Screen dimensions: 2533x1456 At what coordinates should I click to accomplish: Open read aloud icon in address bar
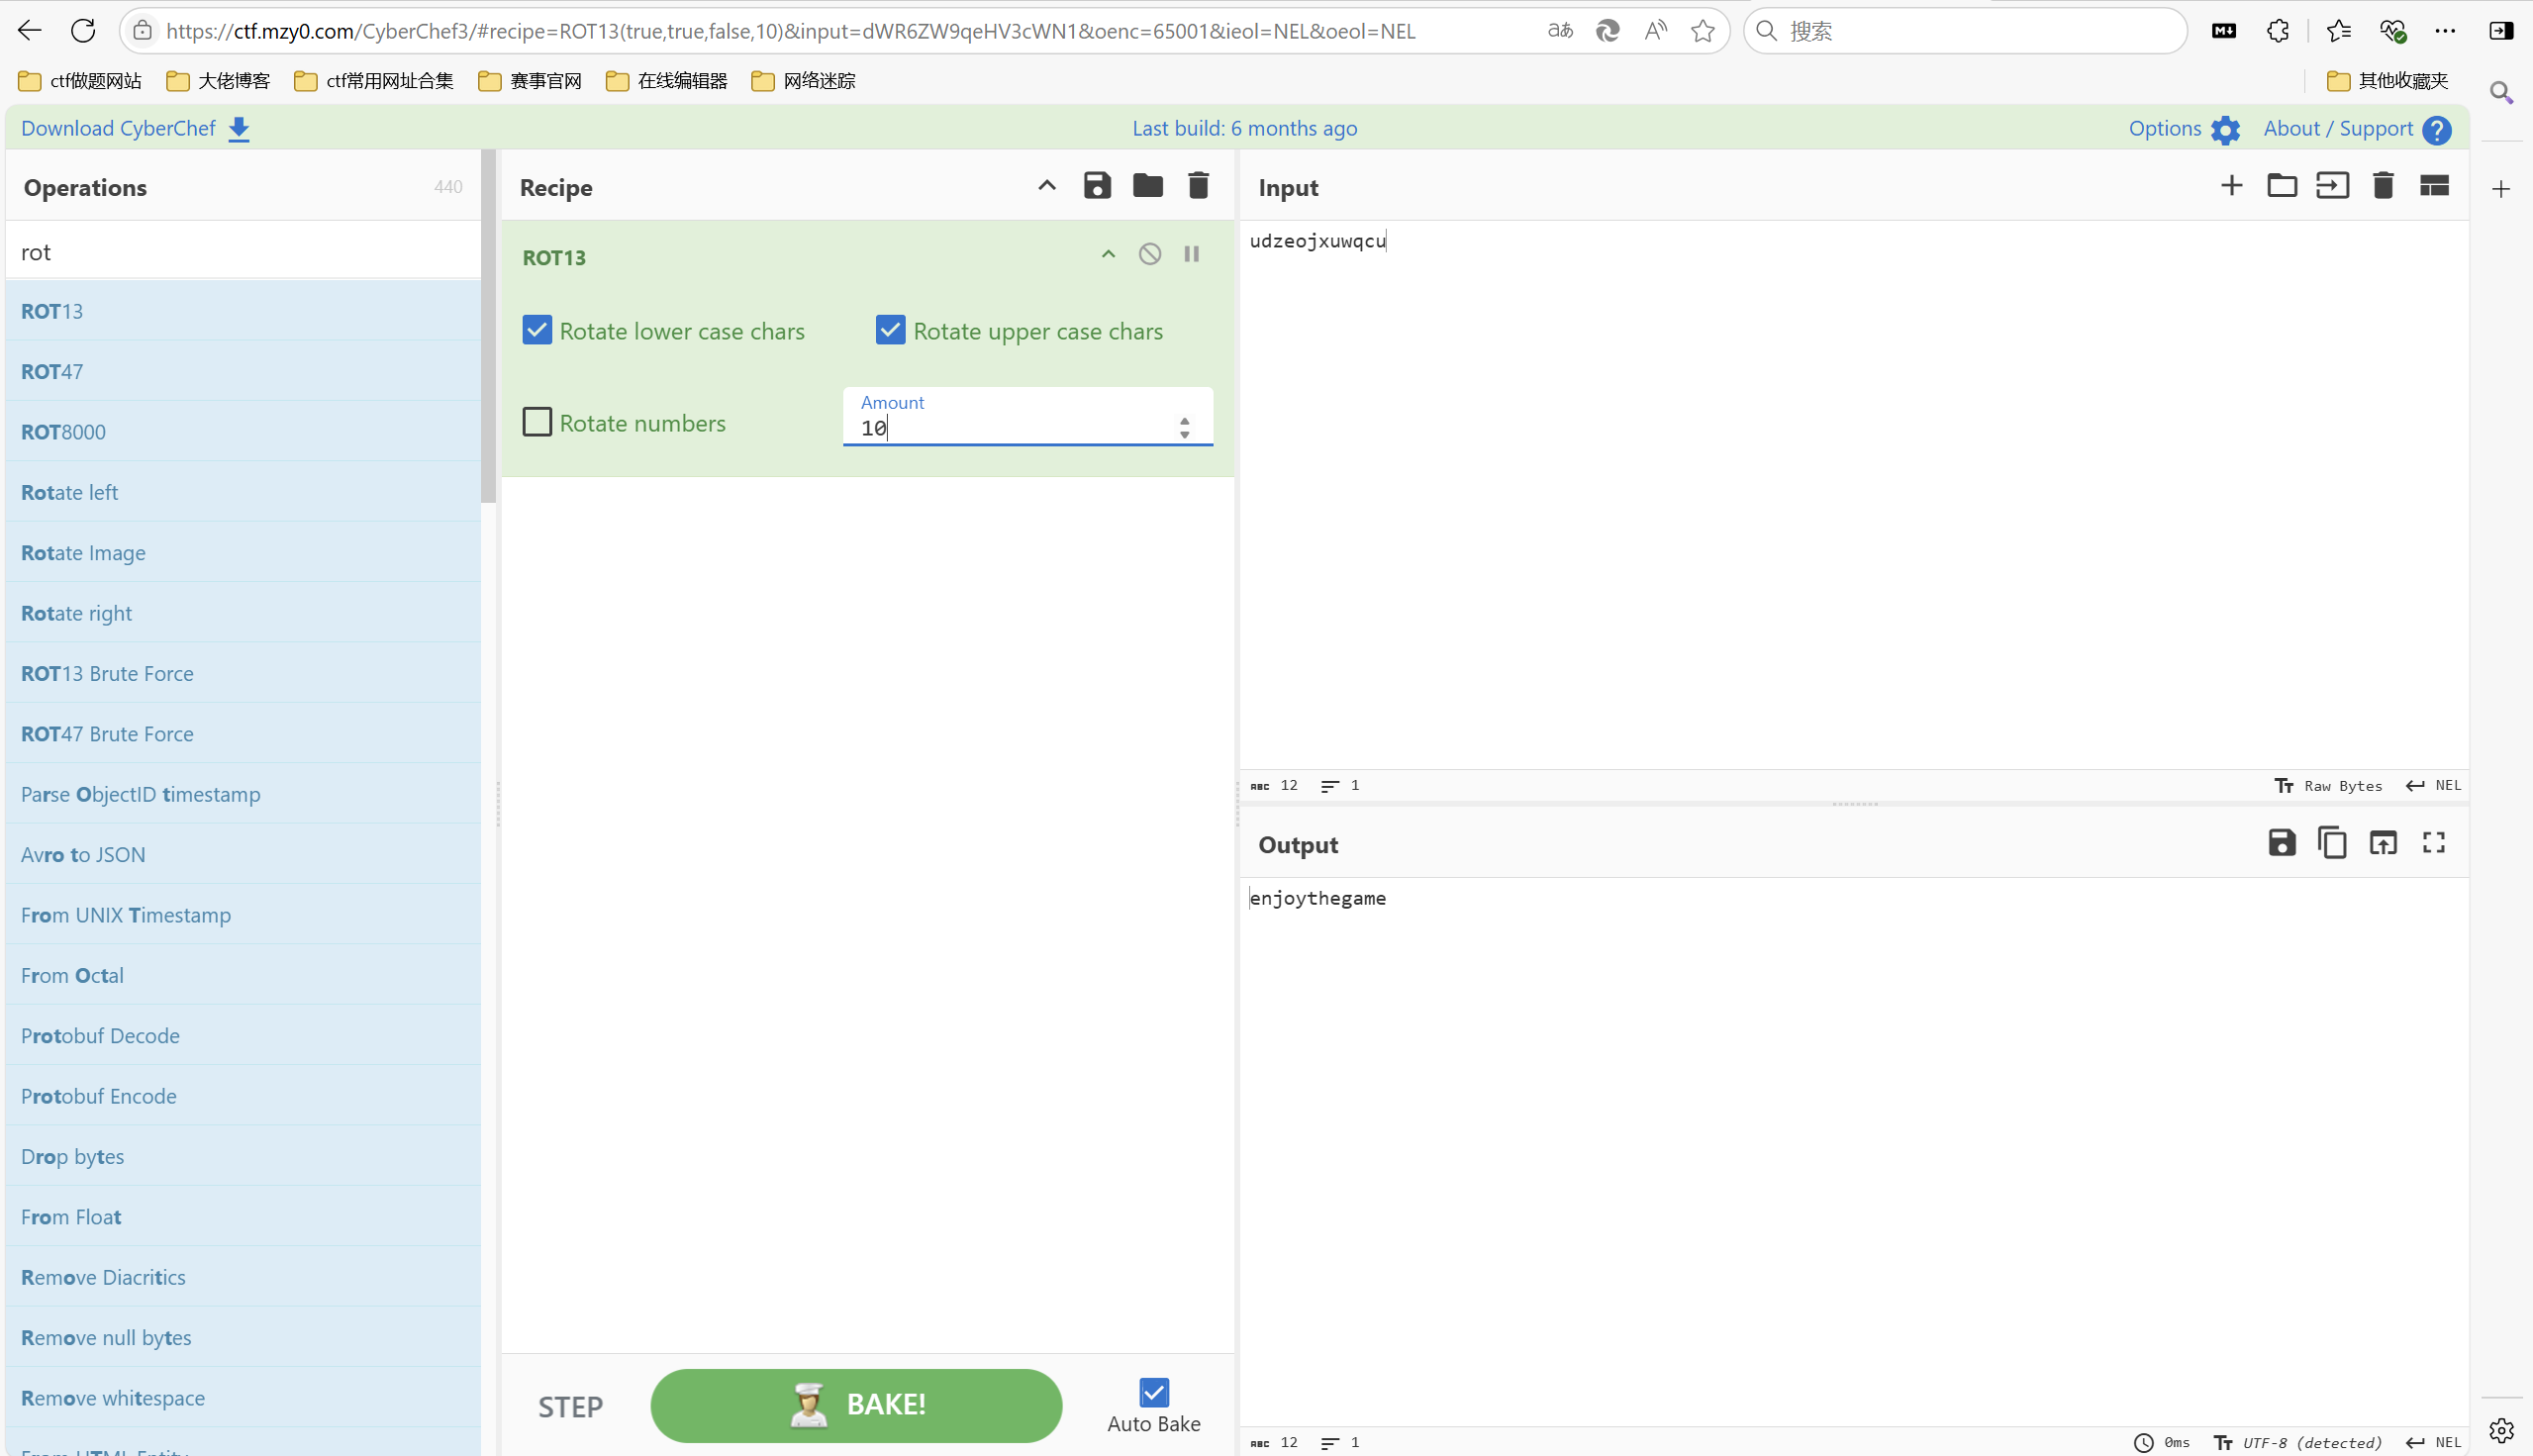pos(1655,31)
